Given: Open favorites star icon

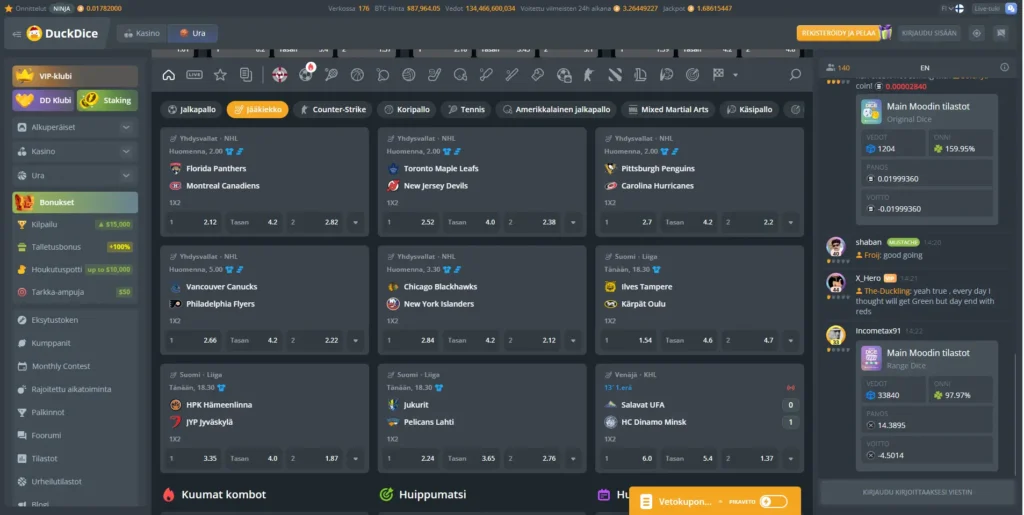Looking at the screenshot, I should point(220,75).
